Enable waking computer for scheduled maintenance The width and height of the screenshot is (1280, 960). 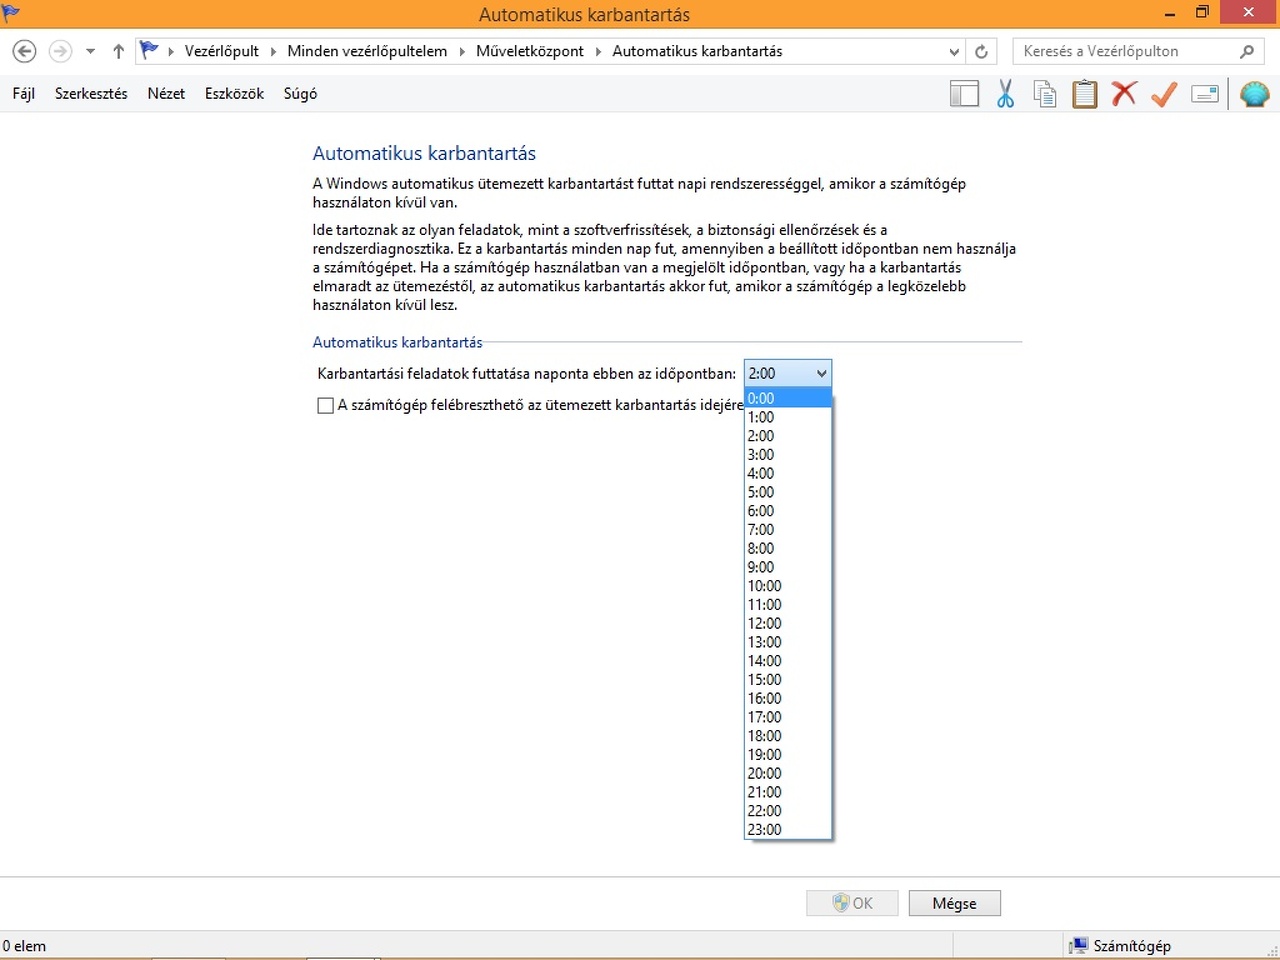click(325, 405)
